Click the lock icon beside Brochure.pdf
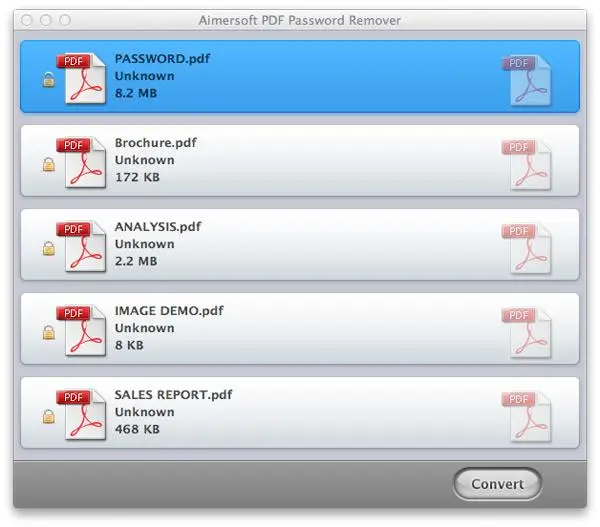 click(49, 165)
